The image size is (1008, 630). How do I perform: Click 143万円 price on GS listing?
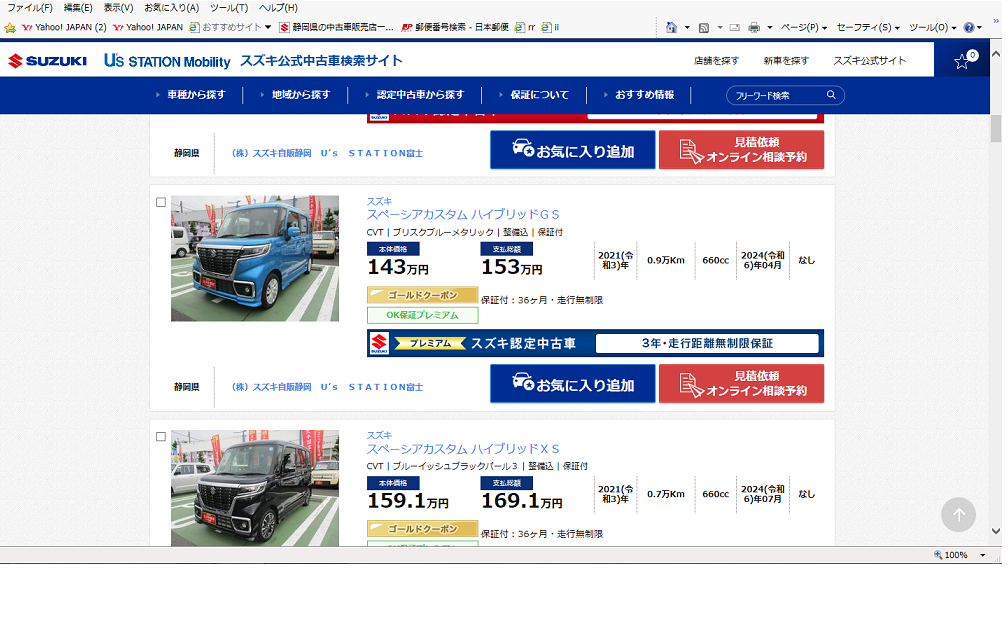pyautogui.click(x=398, y=267)
